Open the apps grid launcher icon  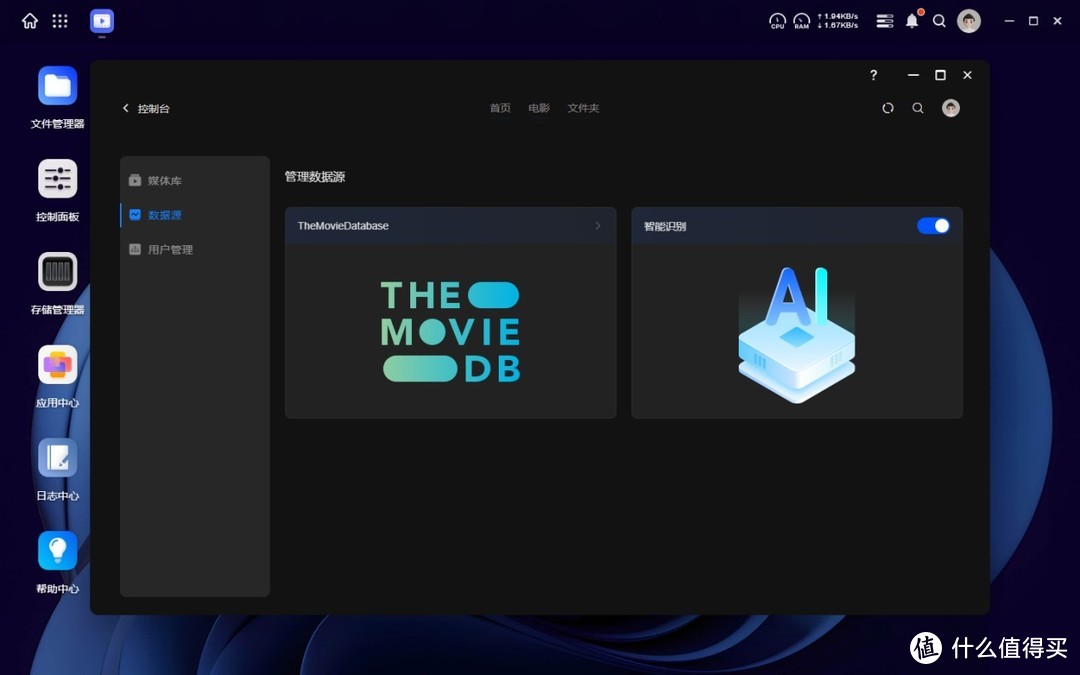coord(60,21)
